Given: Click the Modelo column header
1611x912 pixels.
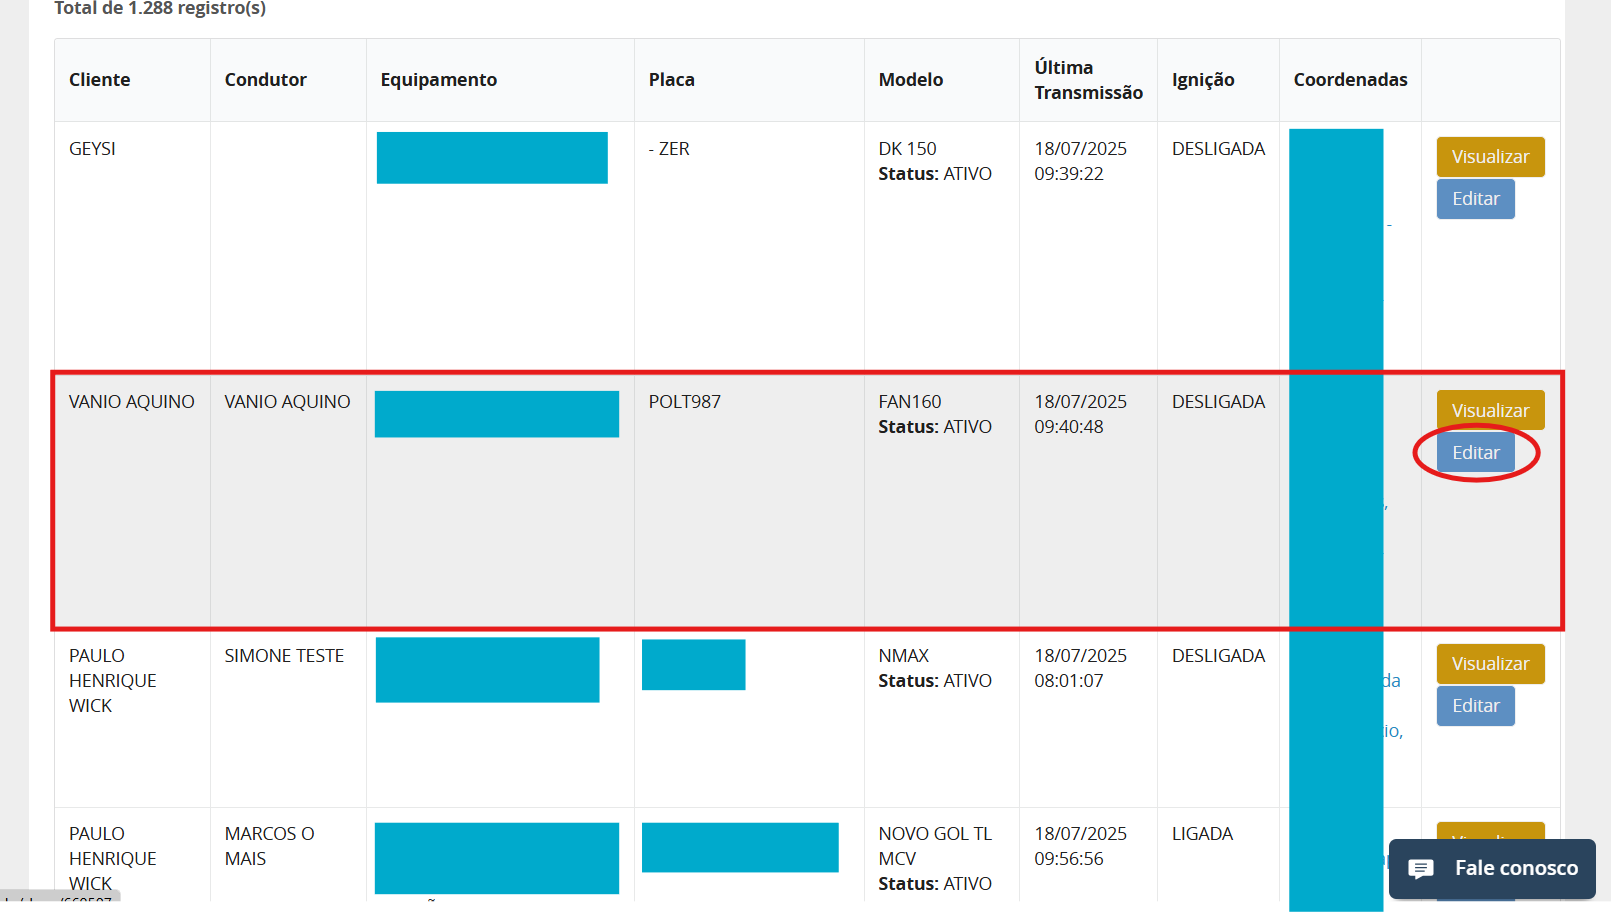Looking at the screenshot, I should tap(910, 80).
